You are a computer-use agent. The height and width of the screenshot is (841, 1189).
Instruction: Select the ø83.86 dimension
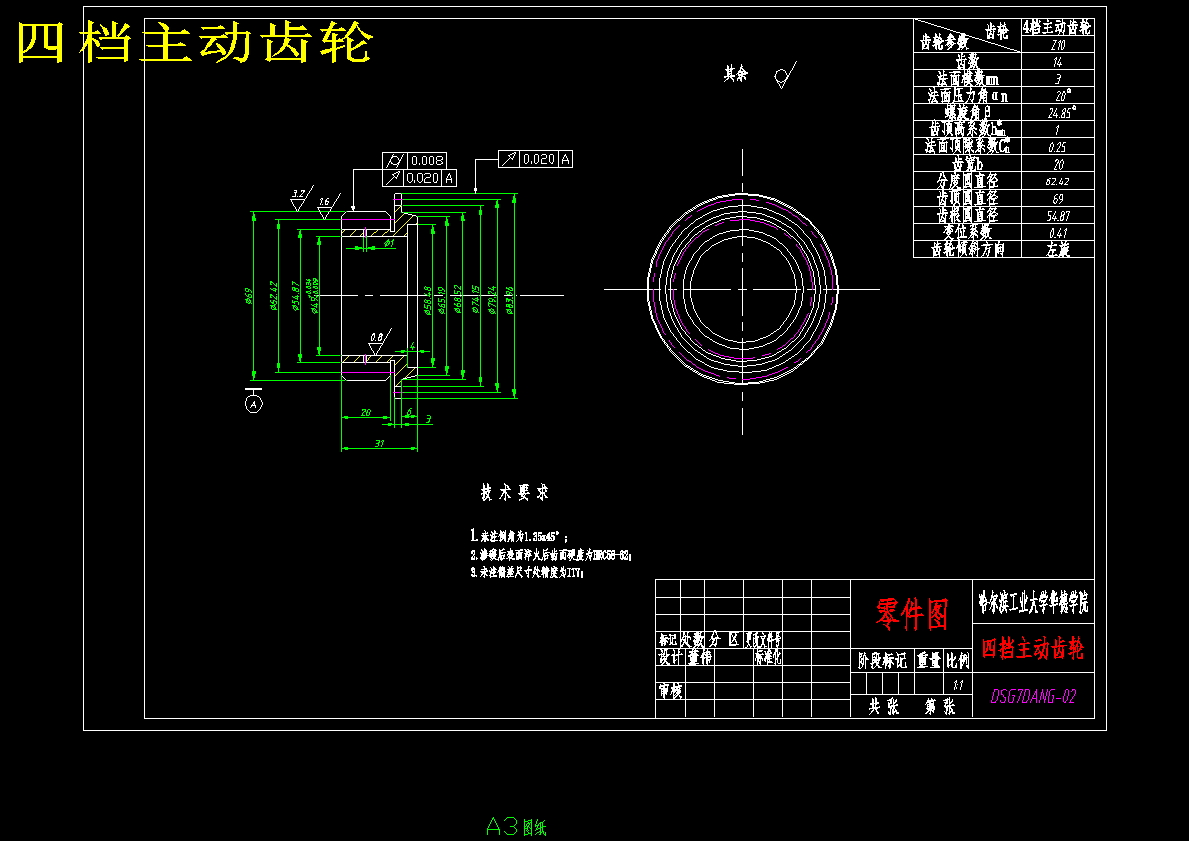click(510, 300)
